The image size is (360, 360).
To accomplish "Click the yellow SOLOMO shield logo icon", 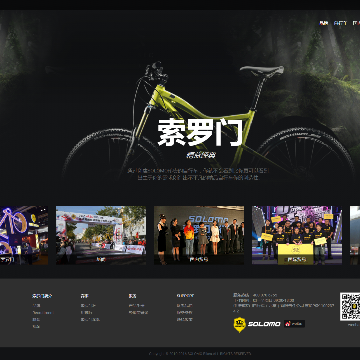I will coord(240,324).
